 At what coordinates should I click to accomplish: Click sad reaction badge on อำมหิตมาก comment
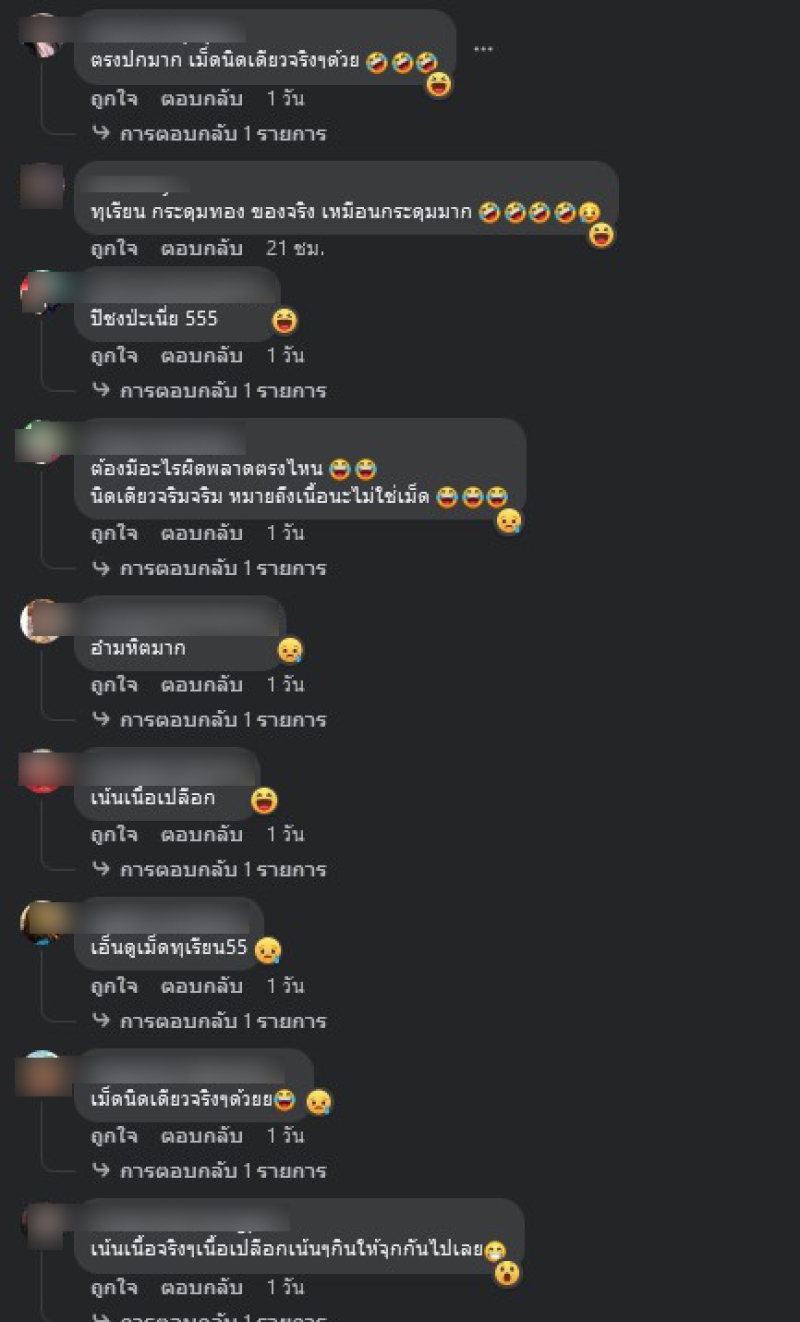(290, 650)
